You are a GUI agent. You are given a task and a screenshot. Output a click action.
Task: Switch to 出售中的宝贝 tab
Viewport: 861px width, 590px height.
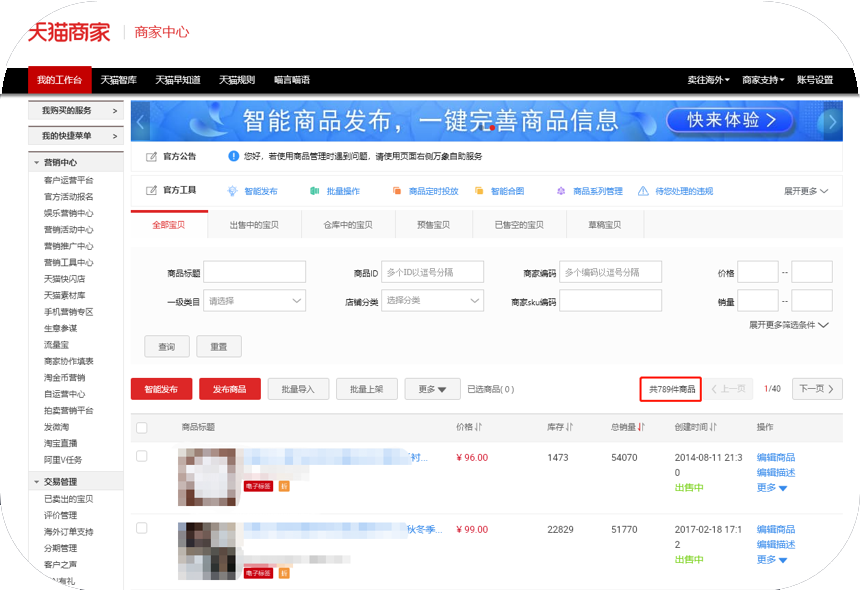tap(254, 225)
